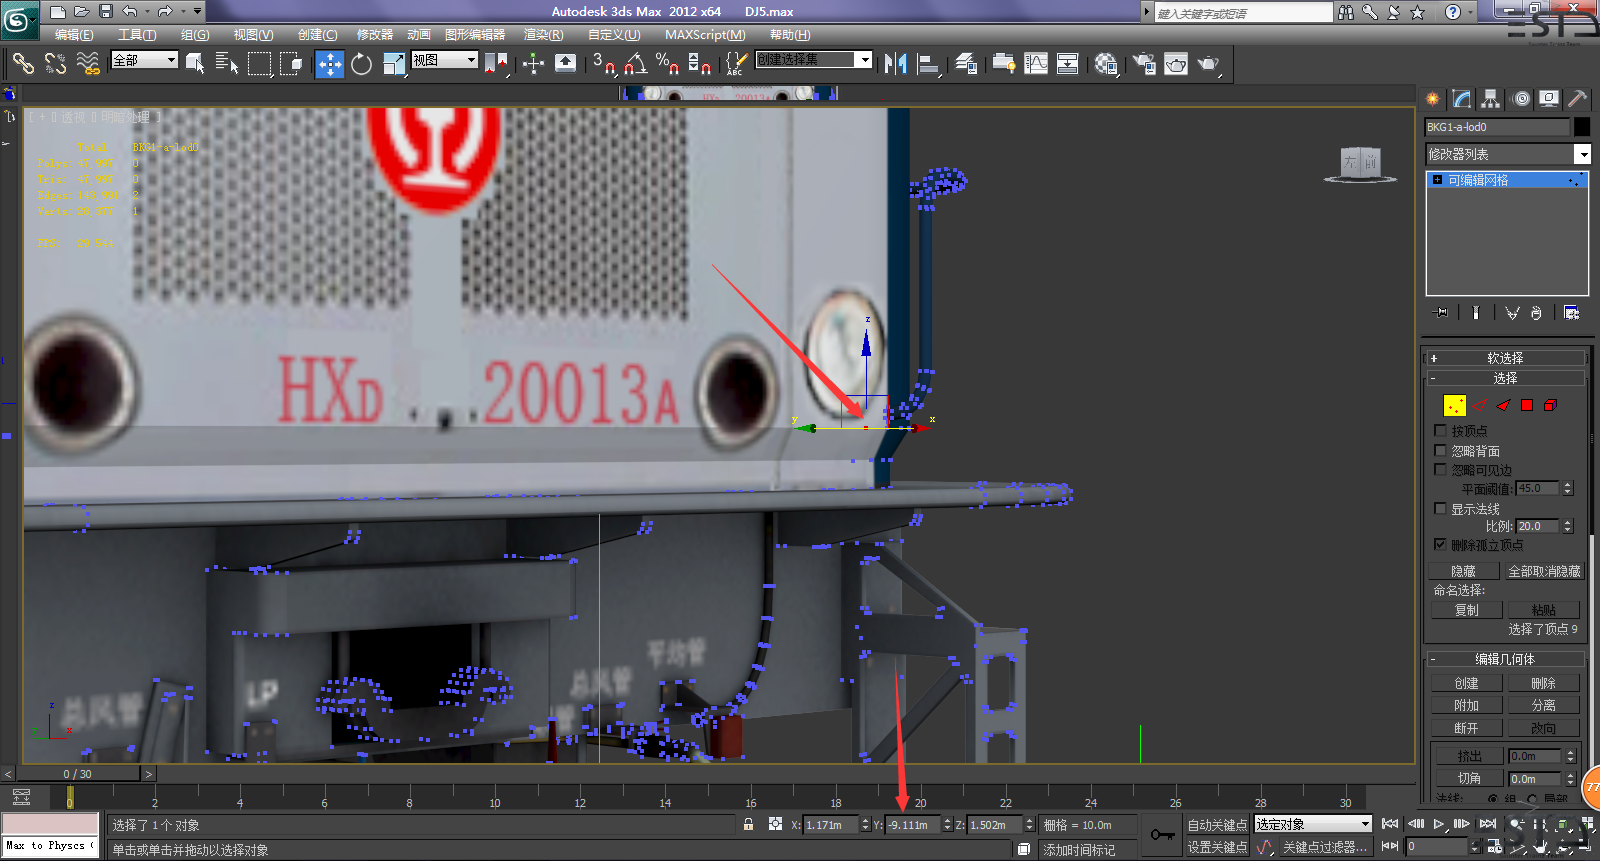Click the 0 / 30 time slider
The width and height of the screenshot is (1600, 861).
pyautogui.click(x=78, y=774)
